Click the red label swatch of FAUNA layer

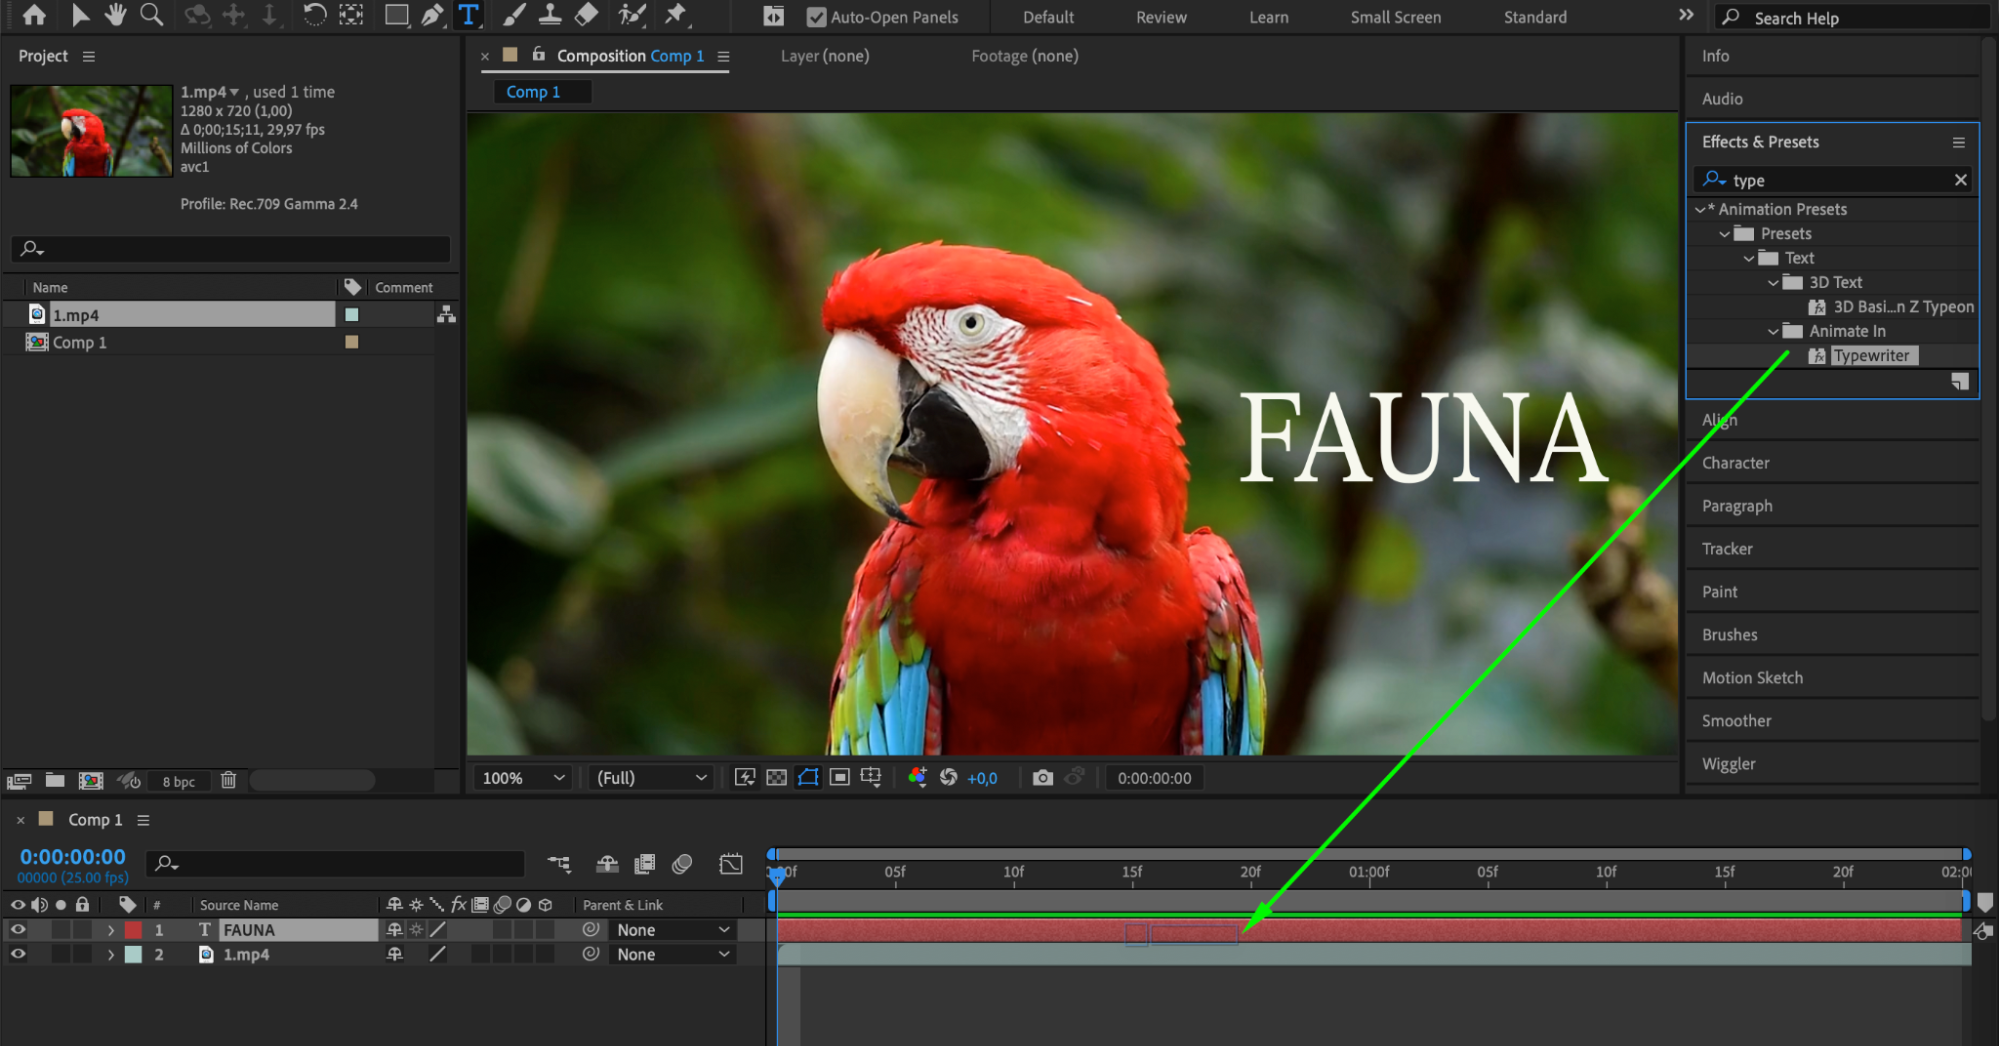coord(133,930)
